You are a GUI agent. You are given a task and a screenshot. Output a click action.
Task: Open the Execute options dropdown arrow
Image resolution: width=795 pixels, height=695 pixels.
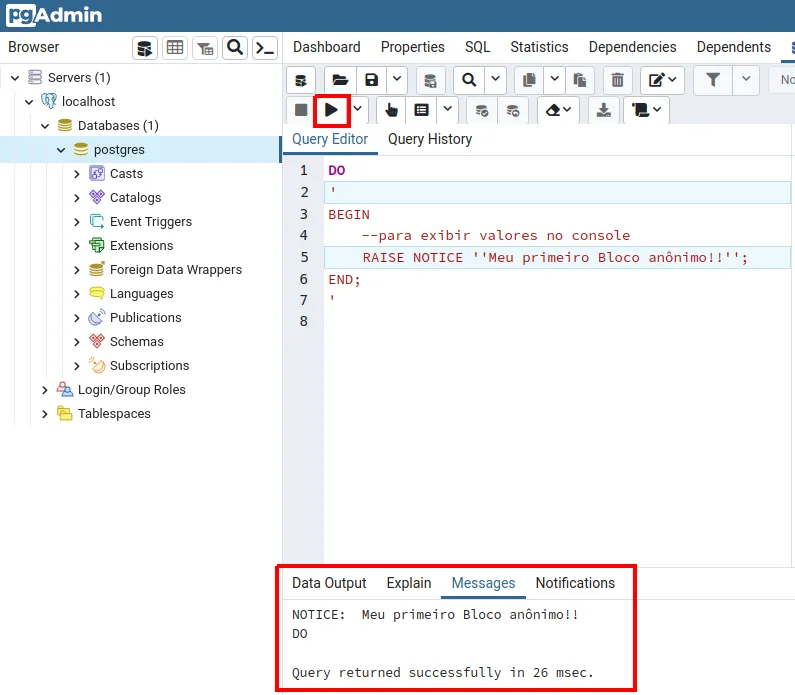pos(357,109)
